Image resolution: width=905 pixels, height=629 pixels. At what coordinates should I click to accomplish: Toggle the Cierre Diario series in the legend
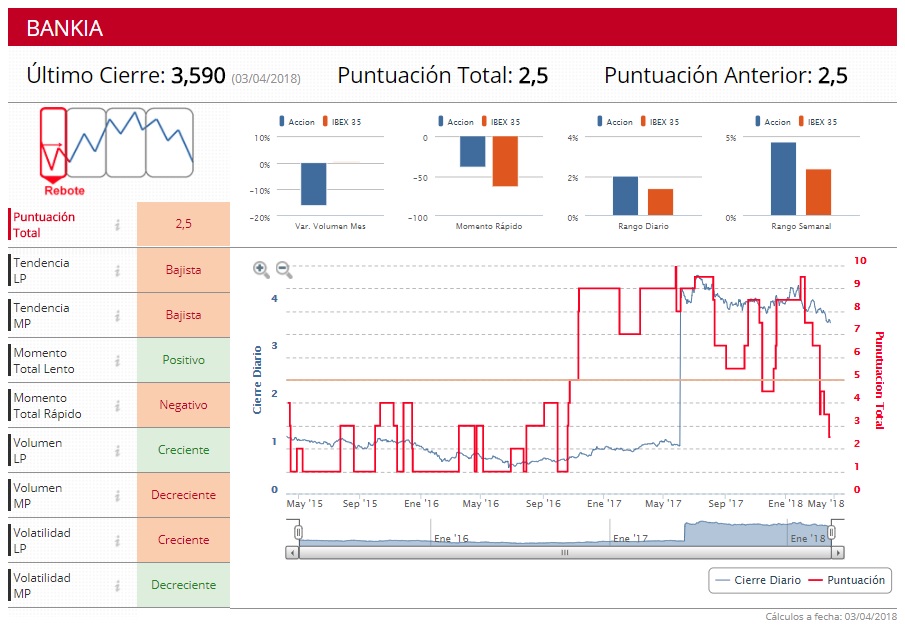pyautogui.click(x=757, y=580)
